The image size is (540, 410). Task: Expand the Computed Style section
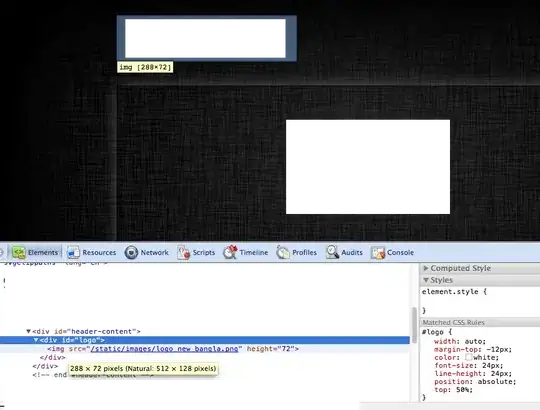tap(426, 268)
